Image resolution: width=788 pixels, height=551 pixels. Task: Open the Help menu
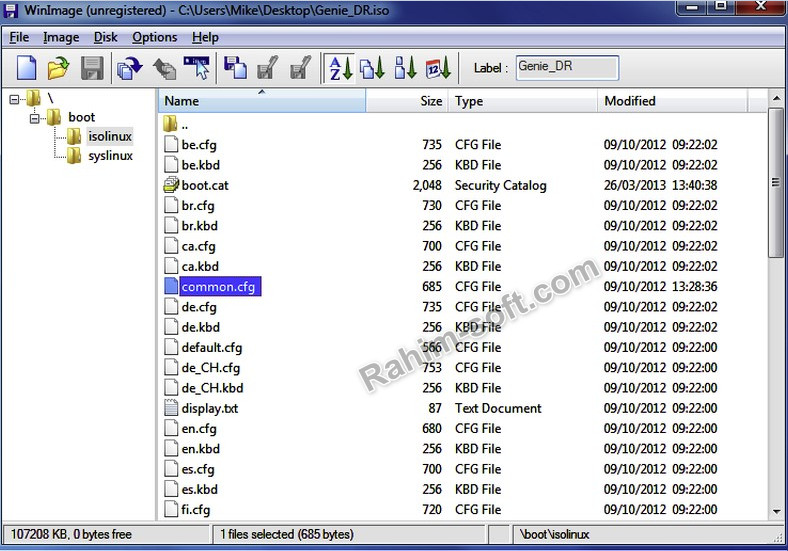coord(205,37)
